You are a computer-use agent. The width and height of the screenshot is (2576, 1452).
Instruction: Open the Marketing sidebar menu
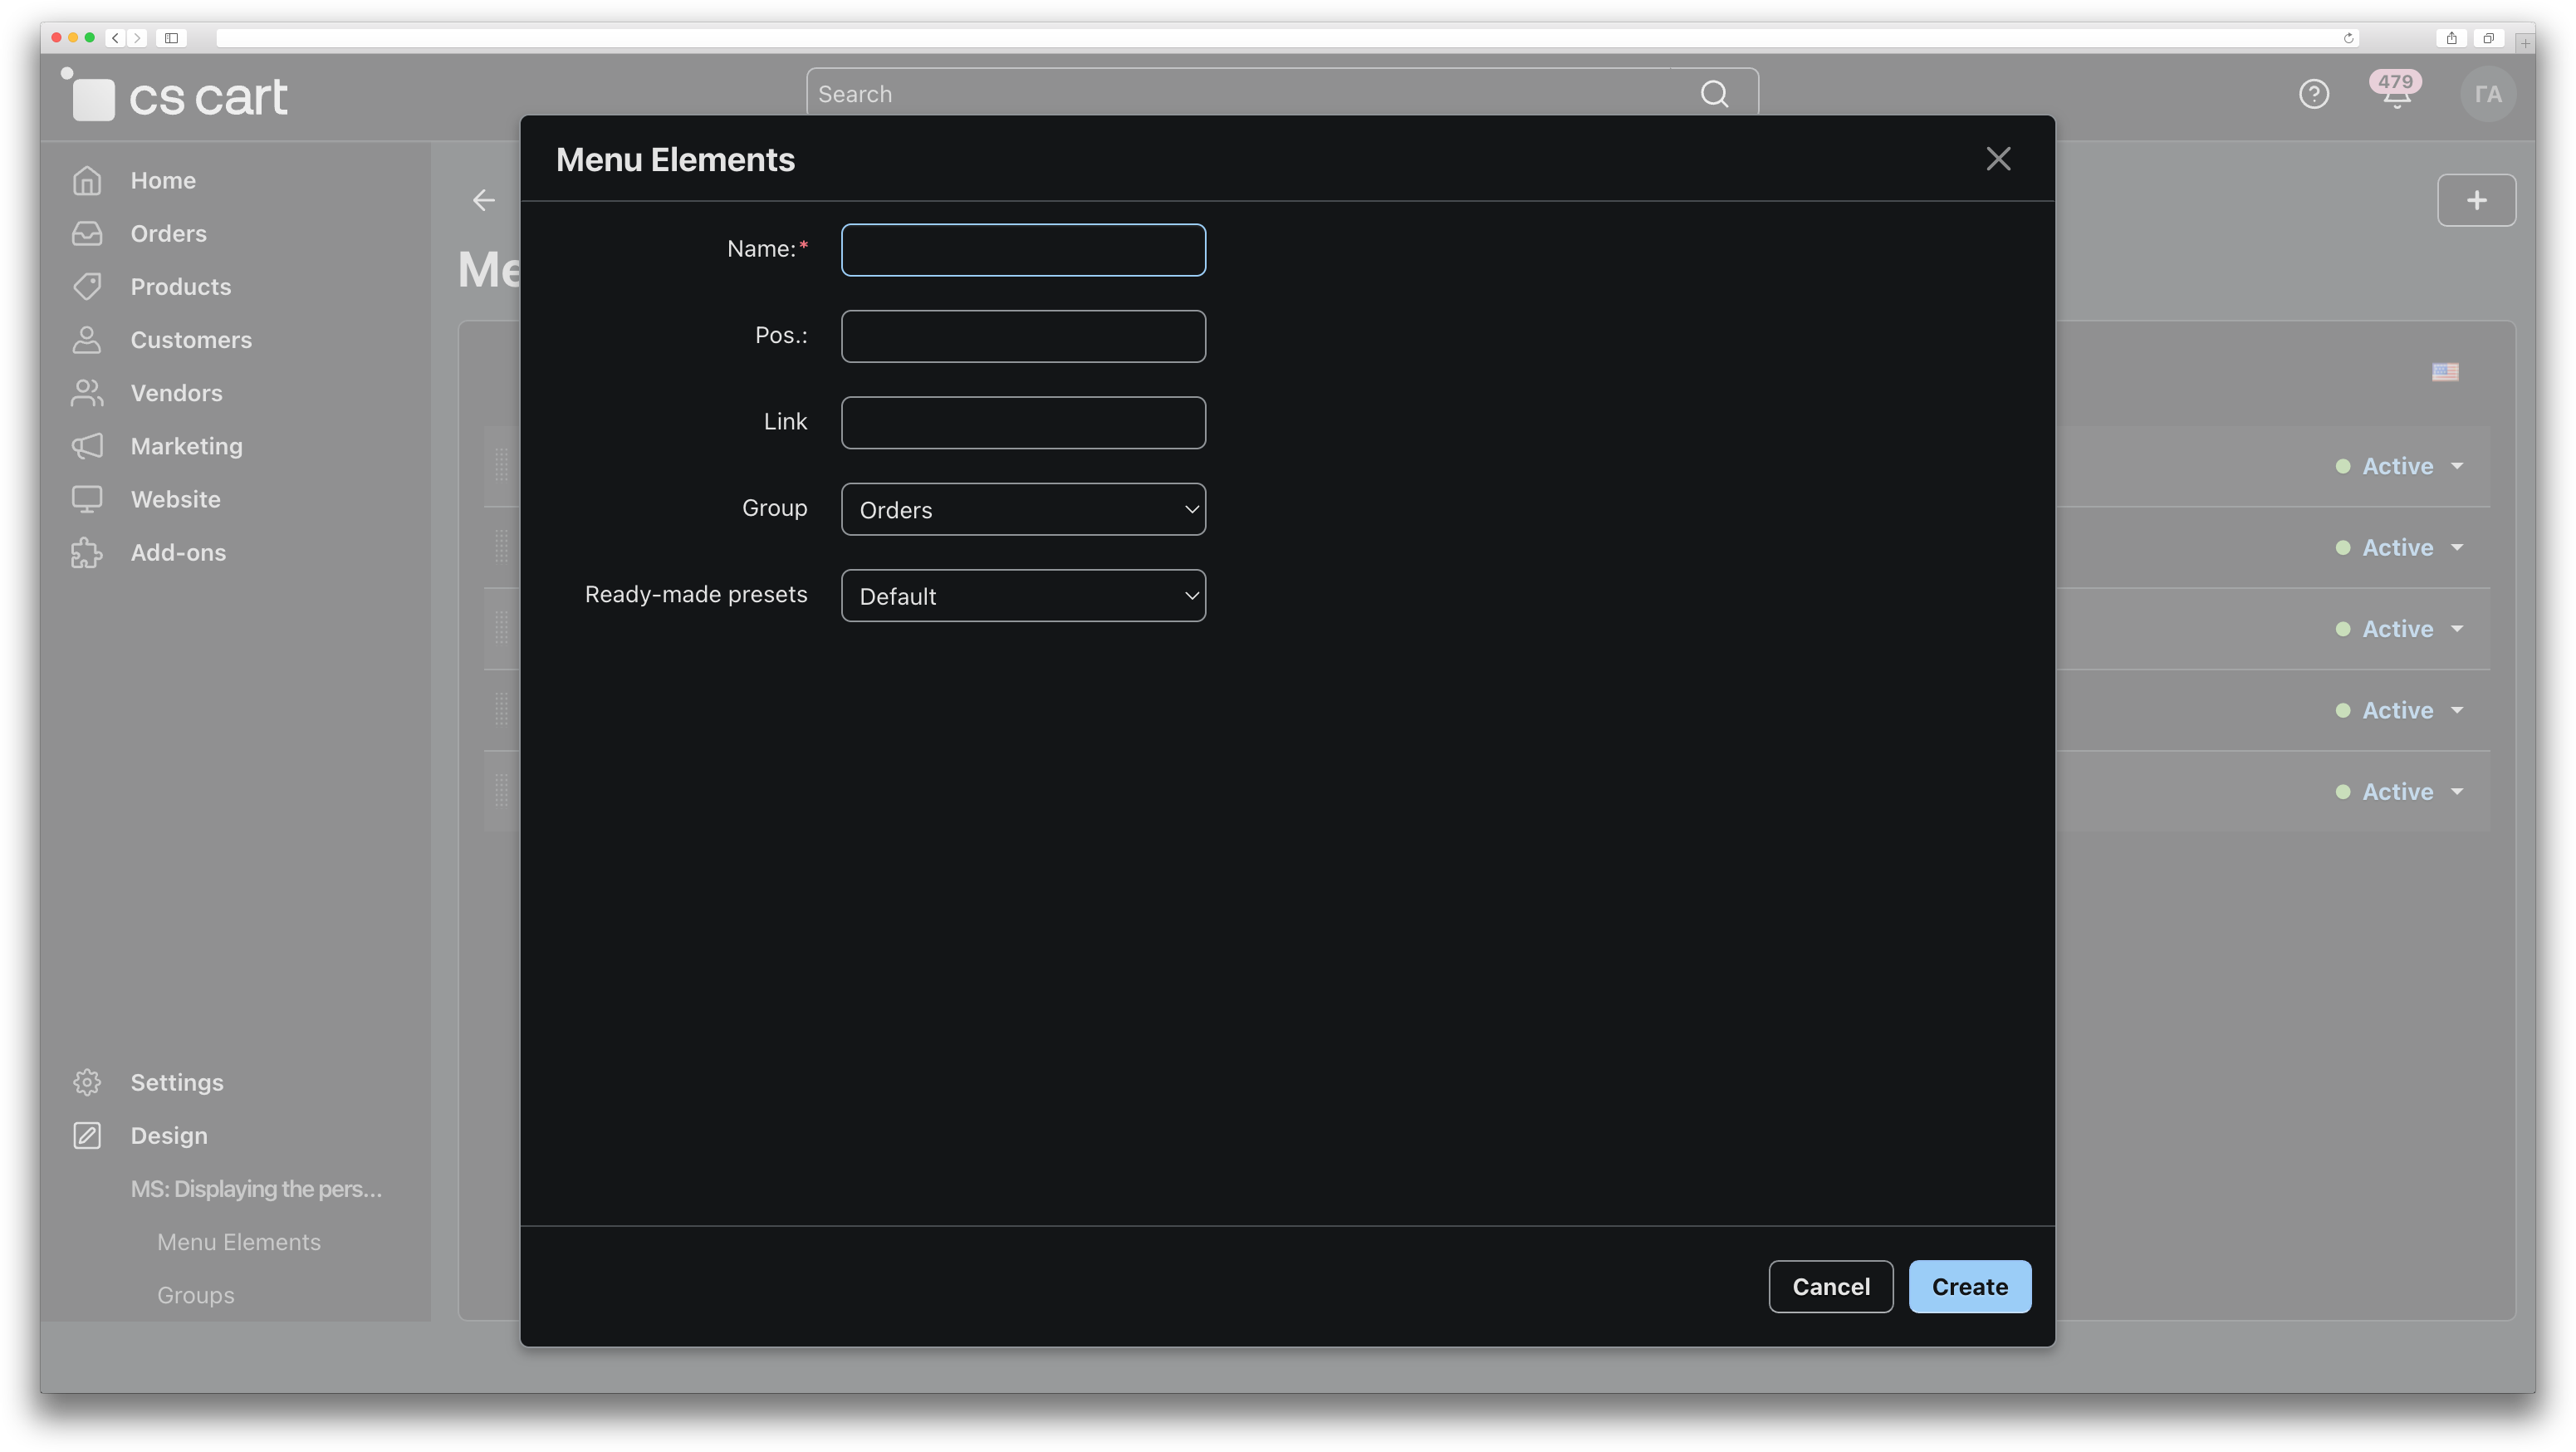186,446
